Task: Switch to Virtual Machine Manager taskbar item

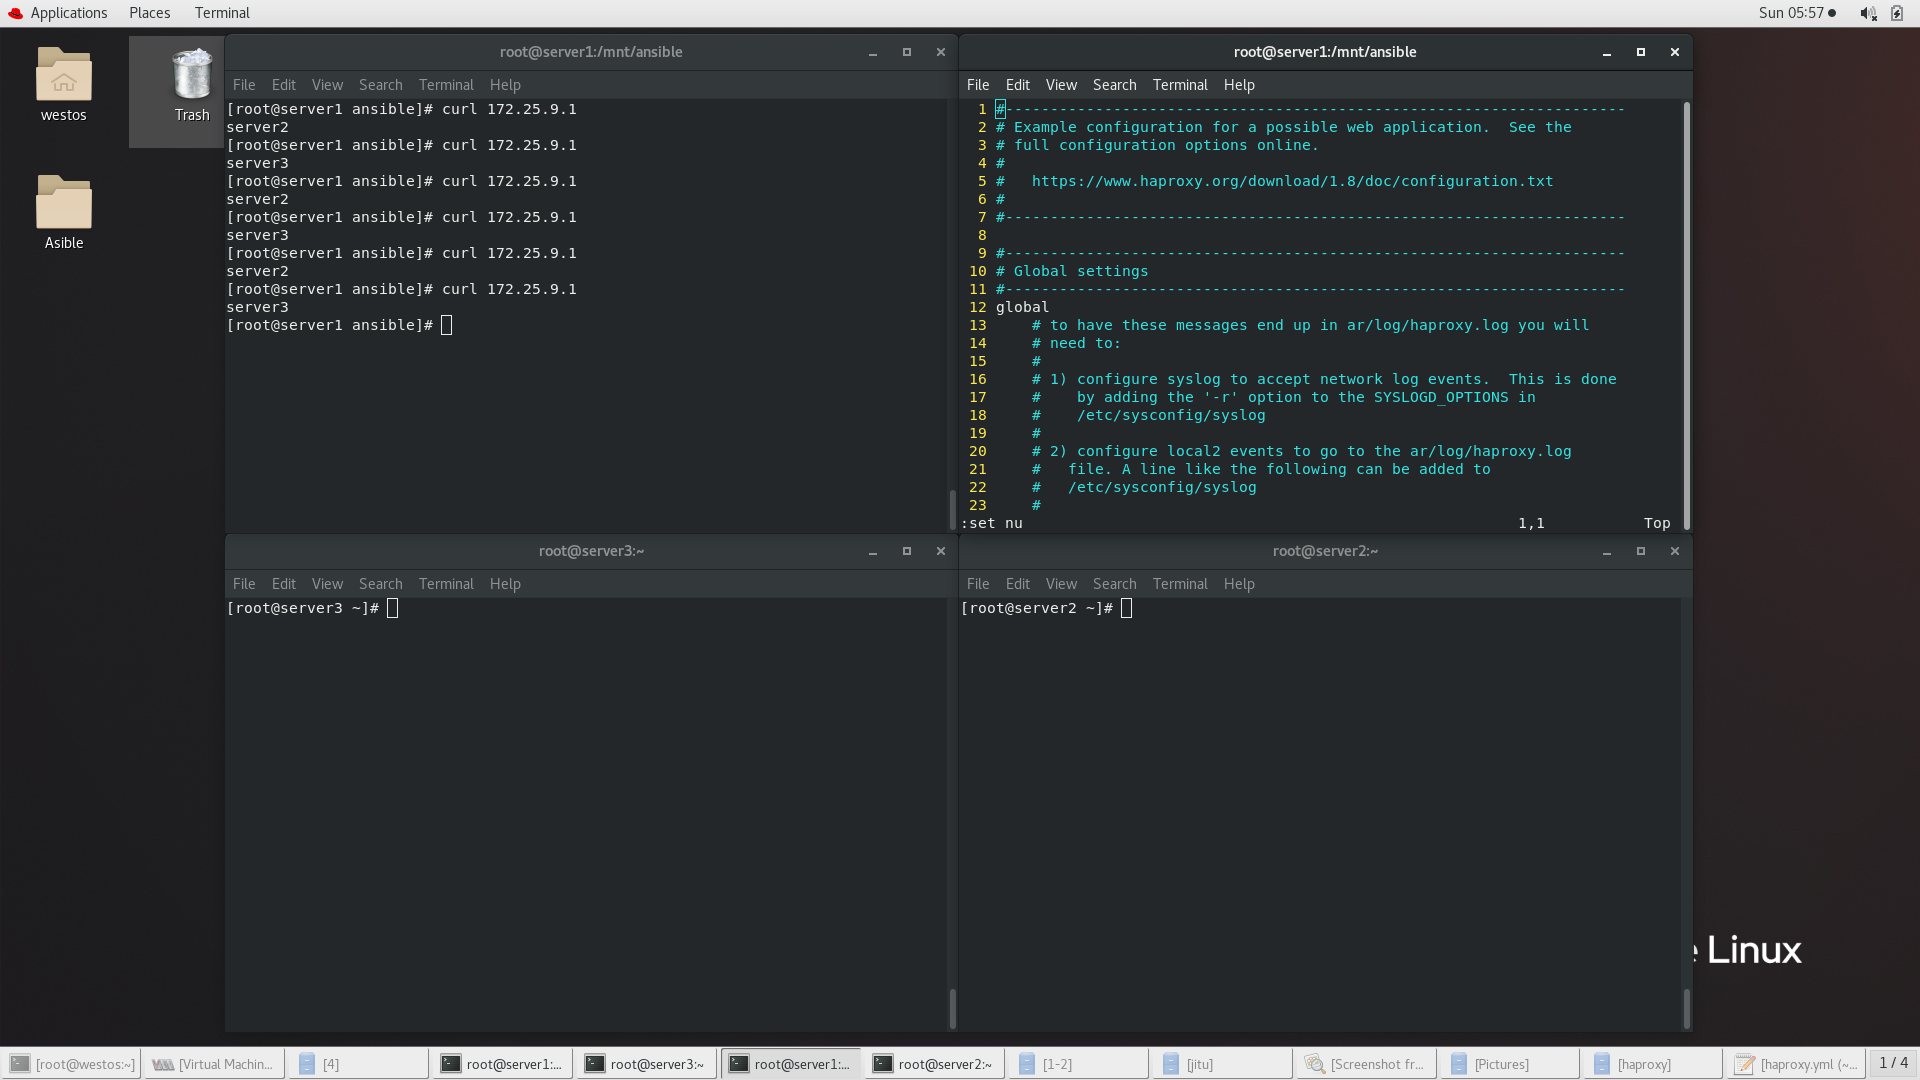Action: [x=213, y=1064]
